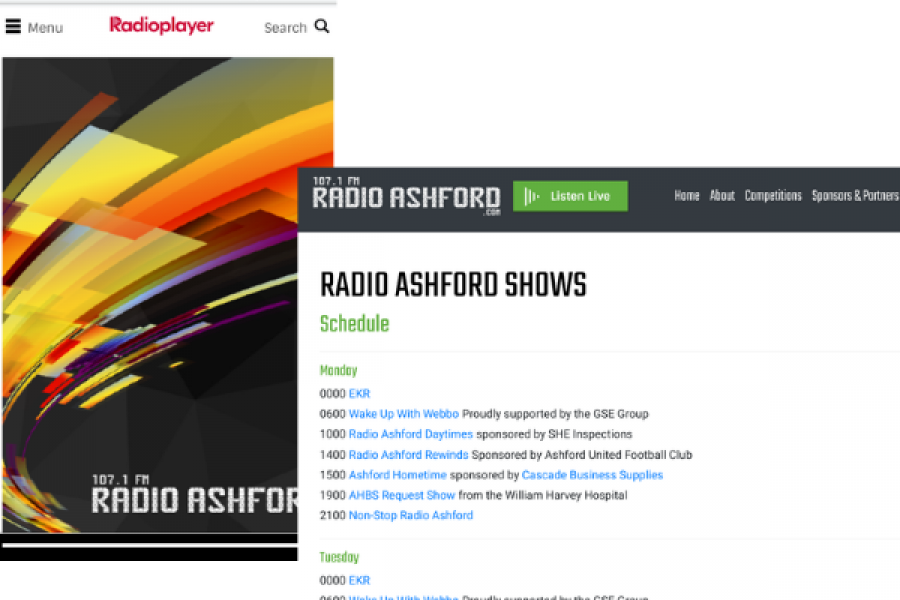Open Non-Stop Radio Ashford link
This screenshot has height=600, width=900.
pyautogui.click(x=410, y=515)
